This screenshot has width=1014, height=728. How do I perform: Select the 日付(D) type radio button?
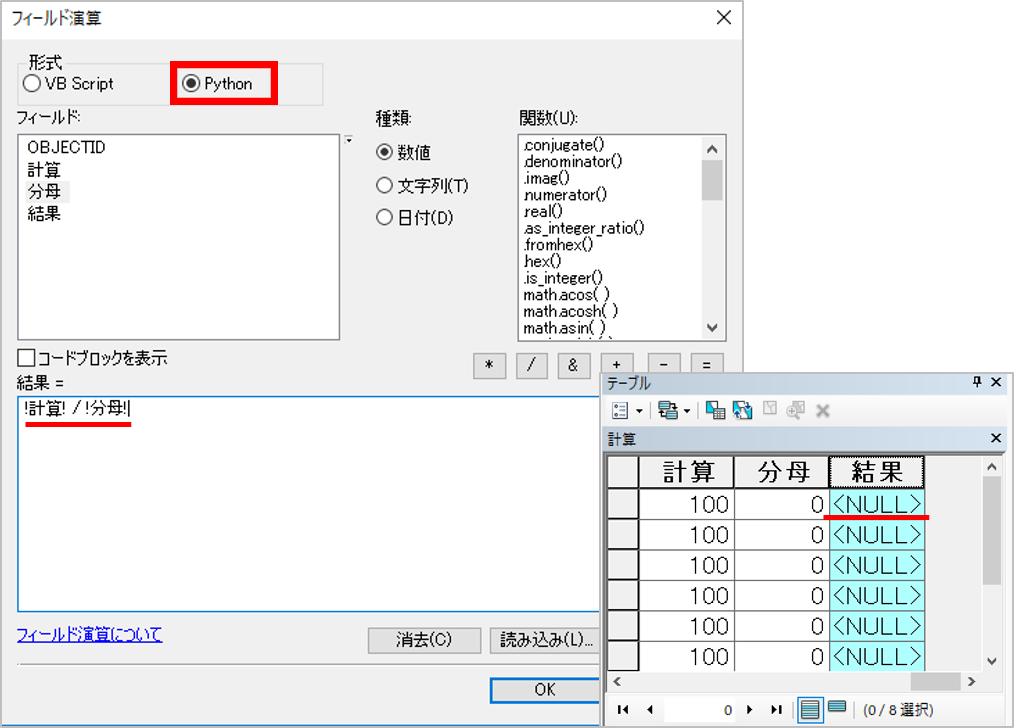(384, 217)
